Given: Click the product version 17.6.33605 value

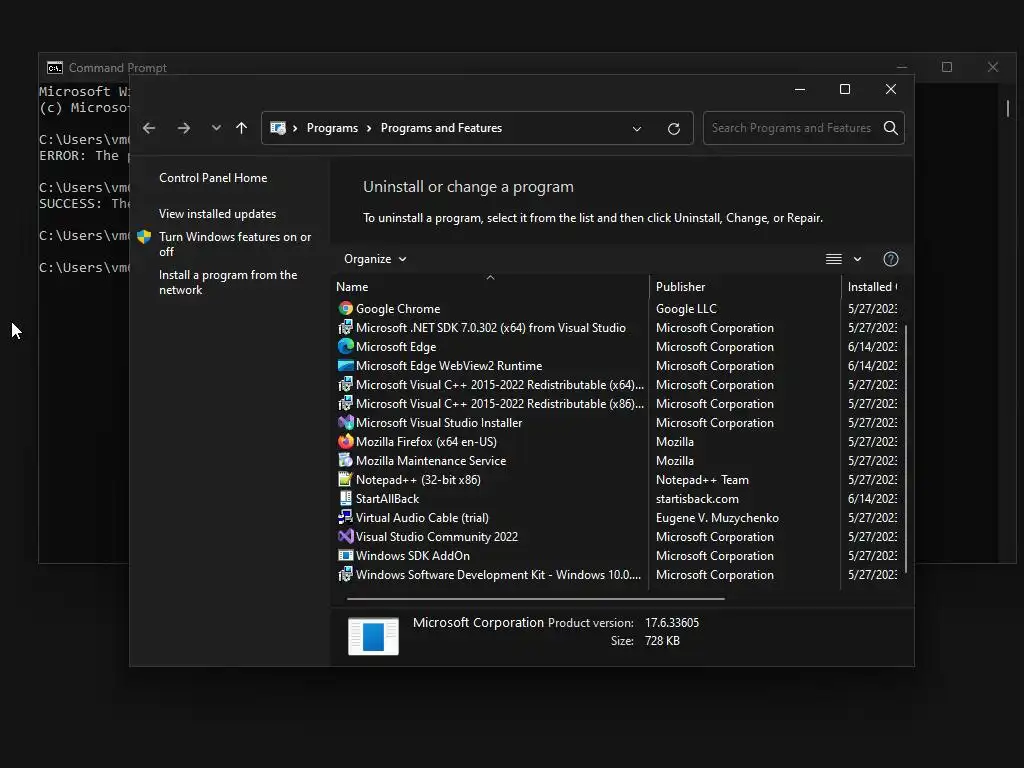Looking at the screenshot, I should 671,622.
